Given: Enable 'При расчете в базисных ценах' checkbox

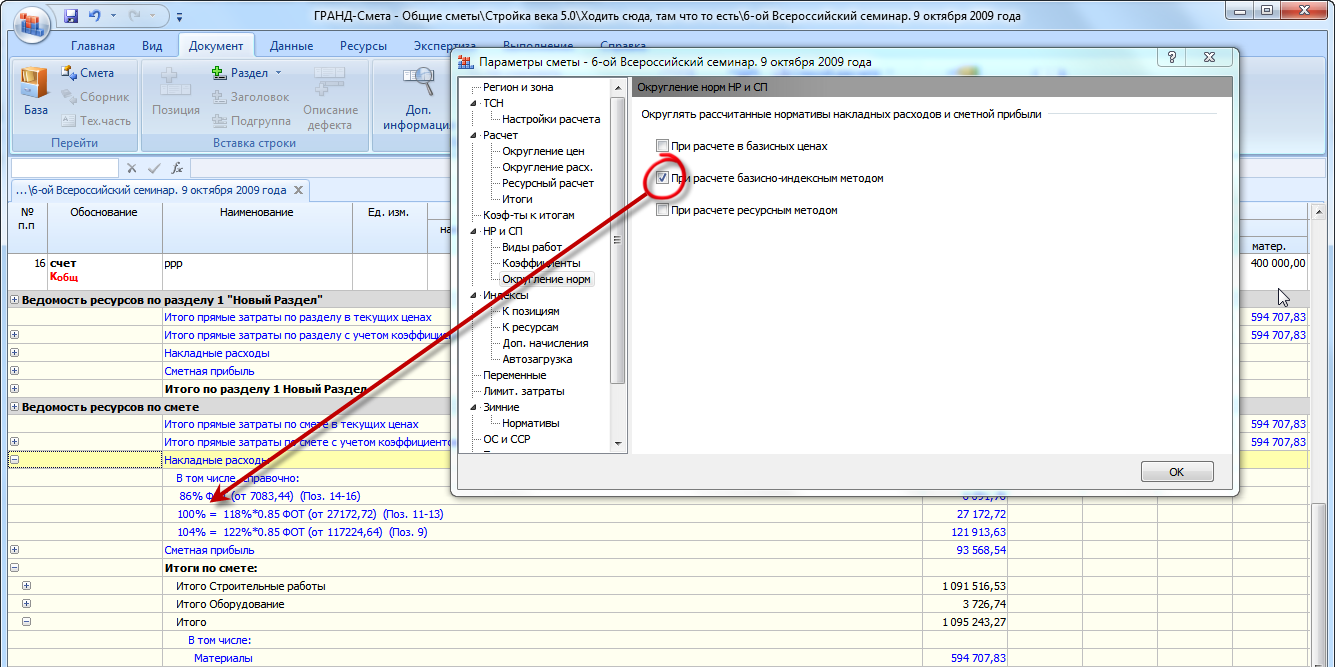Looking at the screenshot, I should (662, 146).
